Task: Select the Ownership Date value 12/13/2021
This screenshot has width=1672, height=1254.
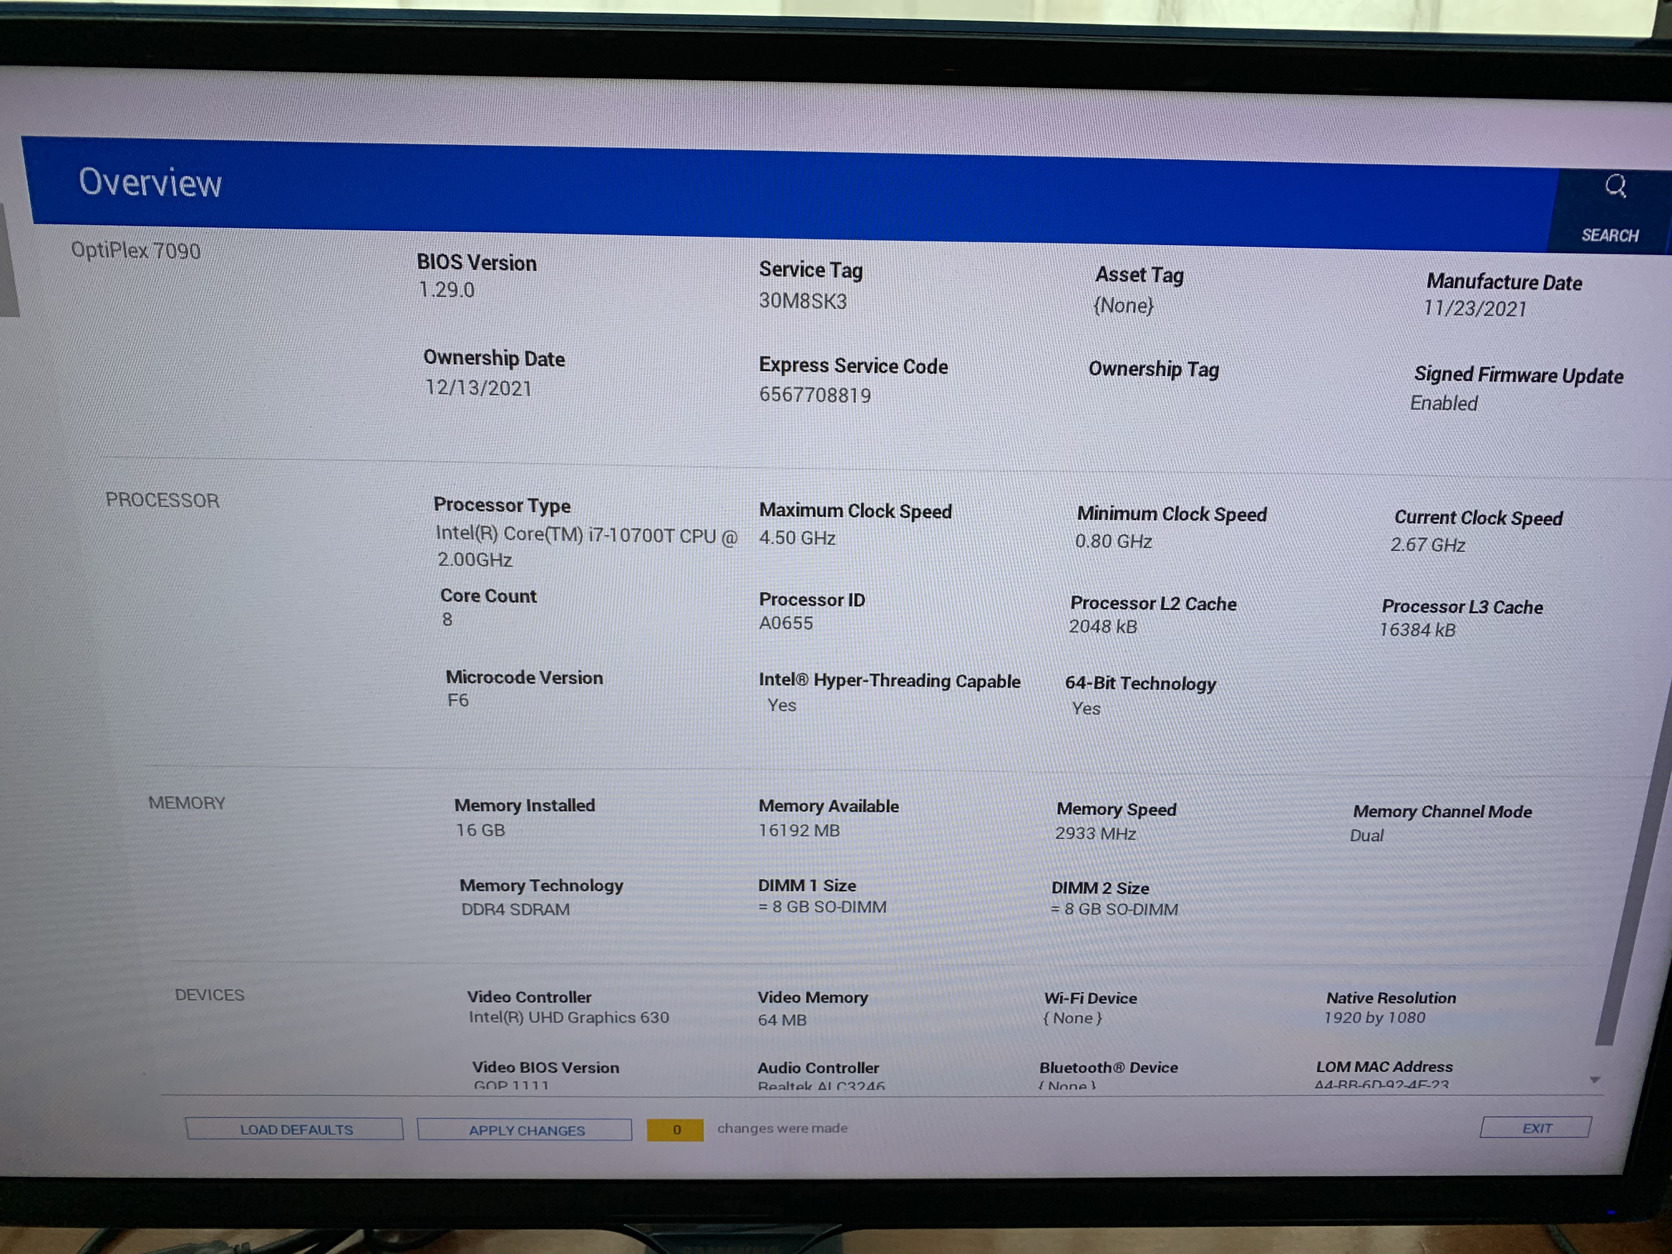Action: [478, 388]
